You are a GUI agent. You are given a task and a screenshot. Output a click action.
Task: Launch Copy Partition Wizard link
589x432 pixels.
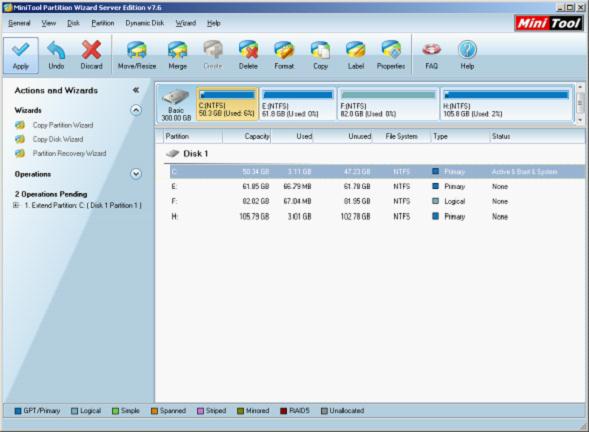pyautogui.click(x=63, y=125)
